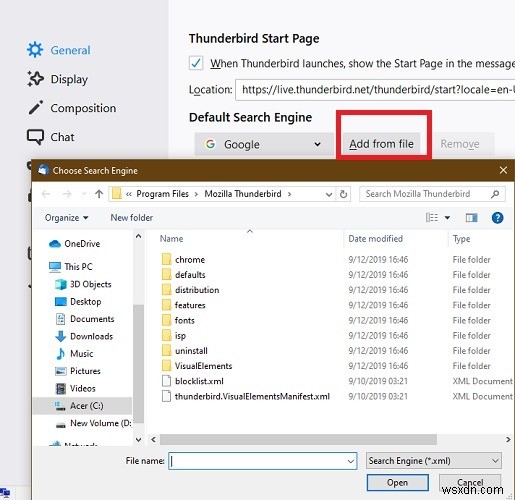Screen dimensions: 515x500
Task: Sort files by Type column
Action: tap(461, 239)
